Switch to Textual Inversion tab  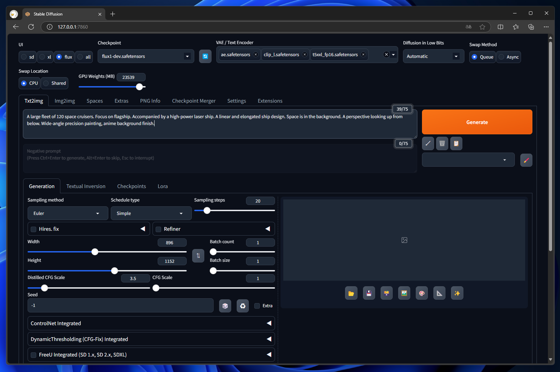point(86,186)
